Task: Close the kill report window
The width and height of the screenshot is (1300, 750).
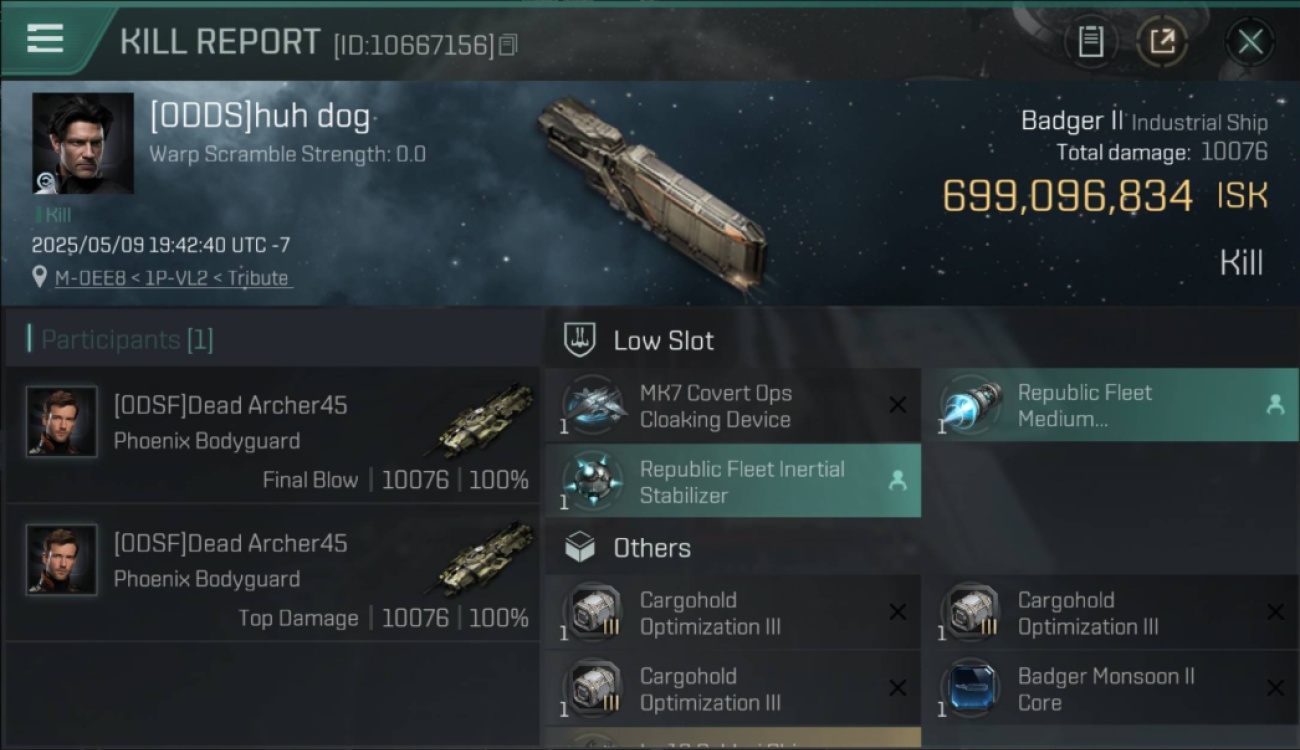Action: coord(1250,42)
